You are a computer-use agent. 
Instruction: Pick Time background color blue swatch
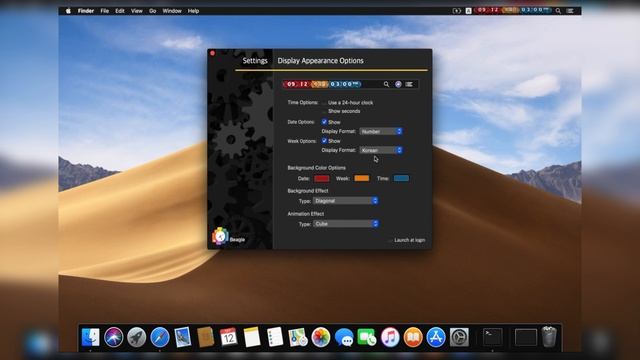click(401, 178)
